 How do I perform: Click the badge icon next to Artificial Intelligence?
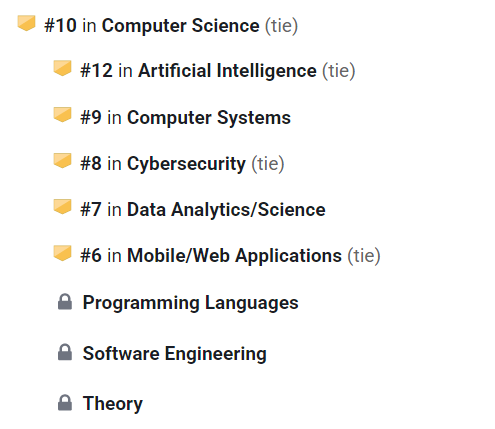point(62,68)
